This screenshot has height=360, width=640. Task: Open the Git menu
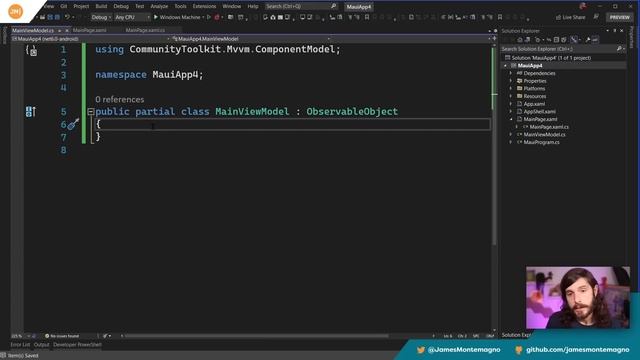[64, 6]
